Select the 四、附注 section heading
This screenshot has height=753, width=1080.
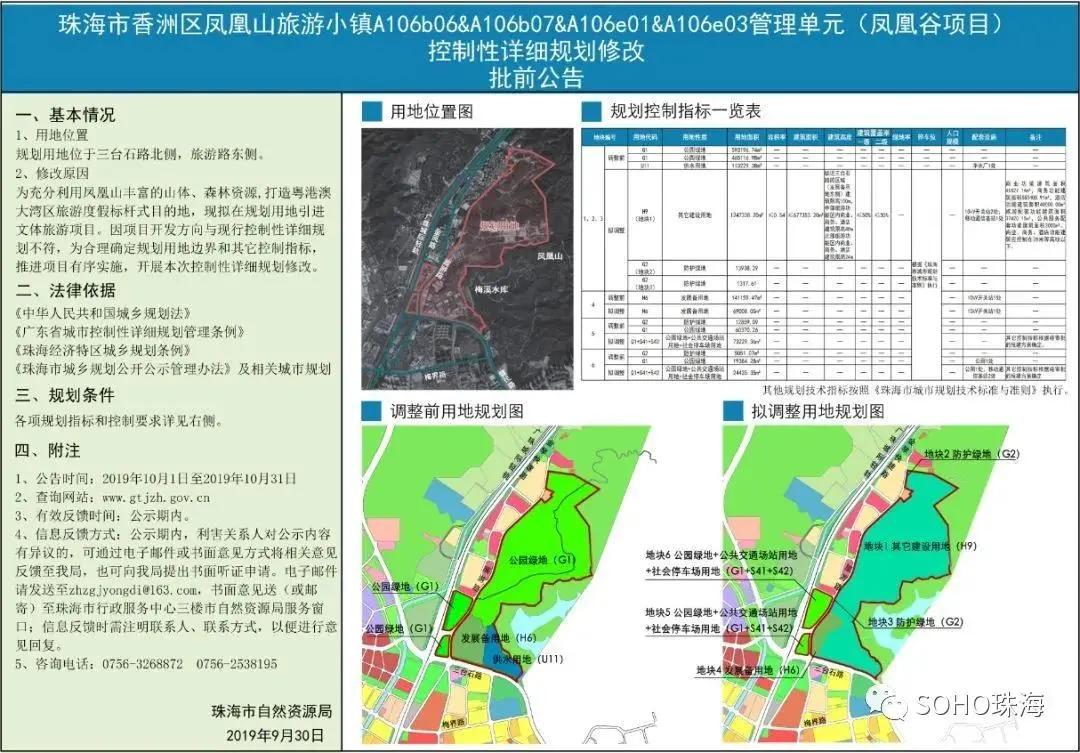tap(48, 450)
